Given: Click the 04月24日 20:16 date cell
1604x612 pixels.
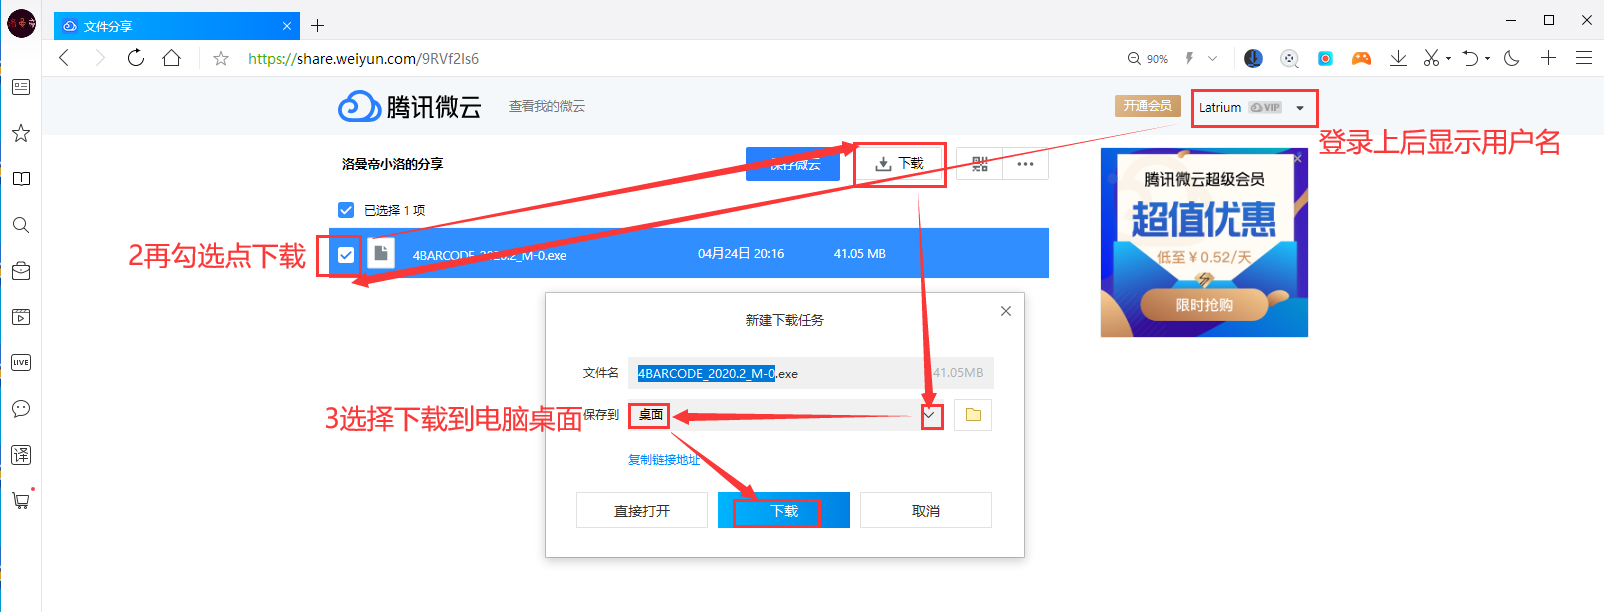Looking at the screenshot, I should click(x=741, y=254).
